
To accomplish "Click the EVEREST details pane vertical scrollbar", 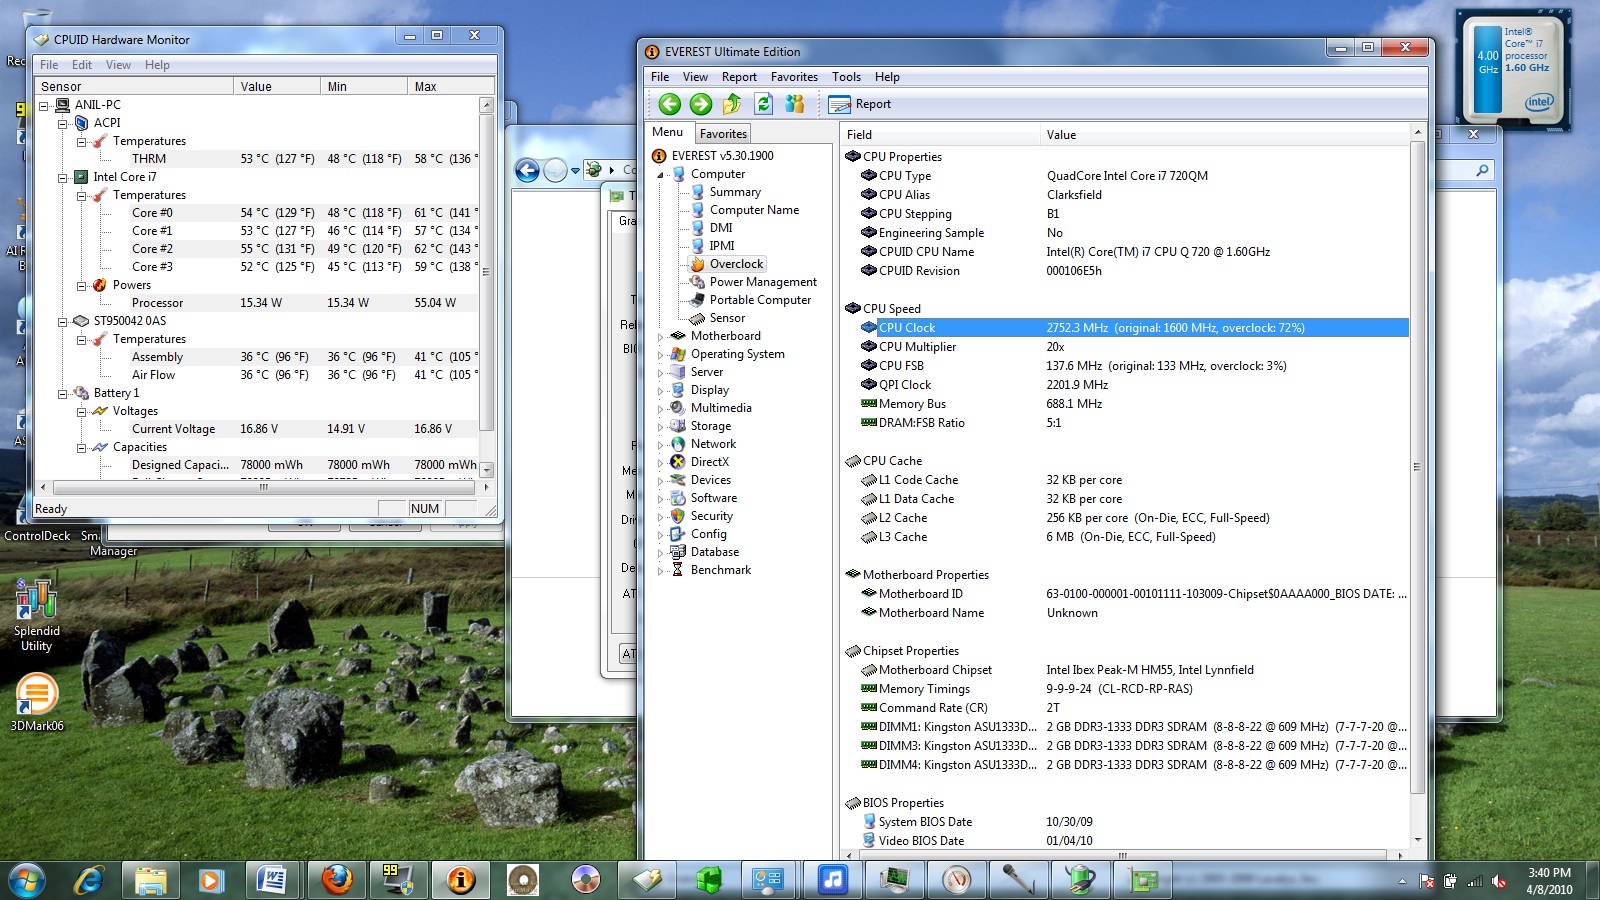I will (1417, 467).
